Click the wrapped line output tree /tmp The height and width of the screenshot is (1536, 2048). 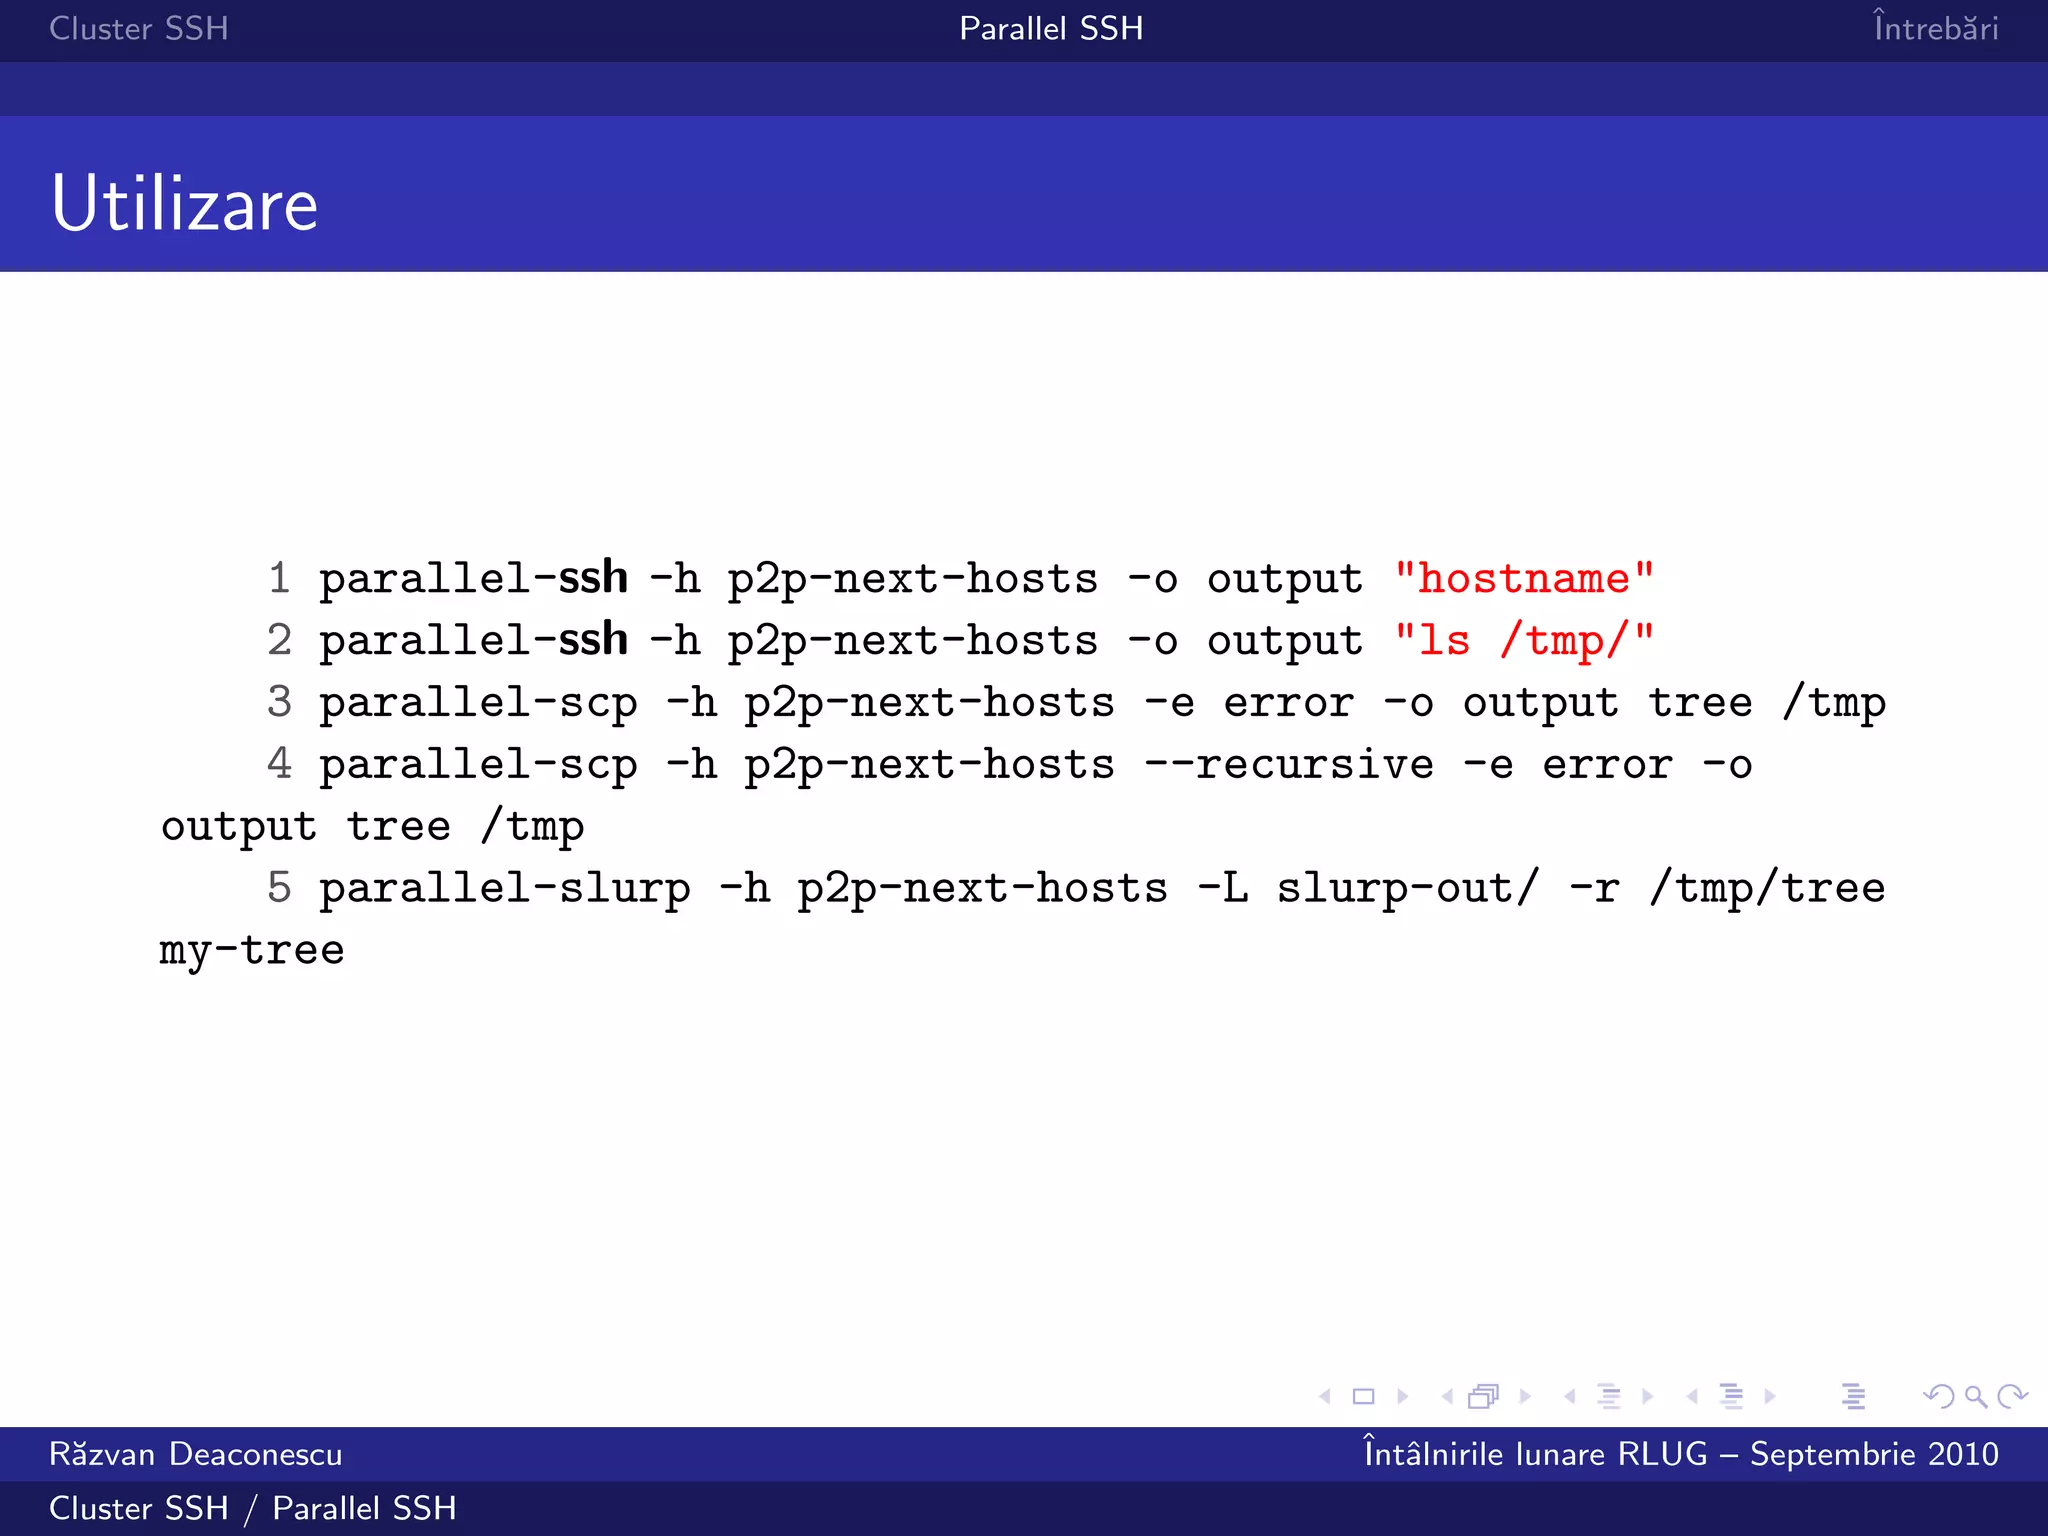[x=372, y=826]
